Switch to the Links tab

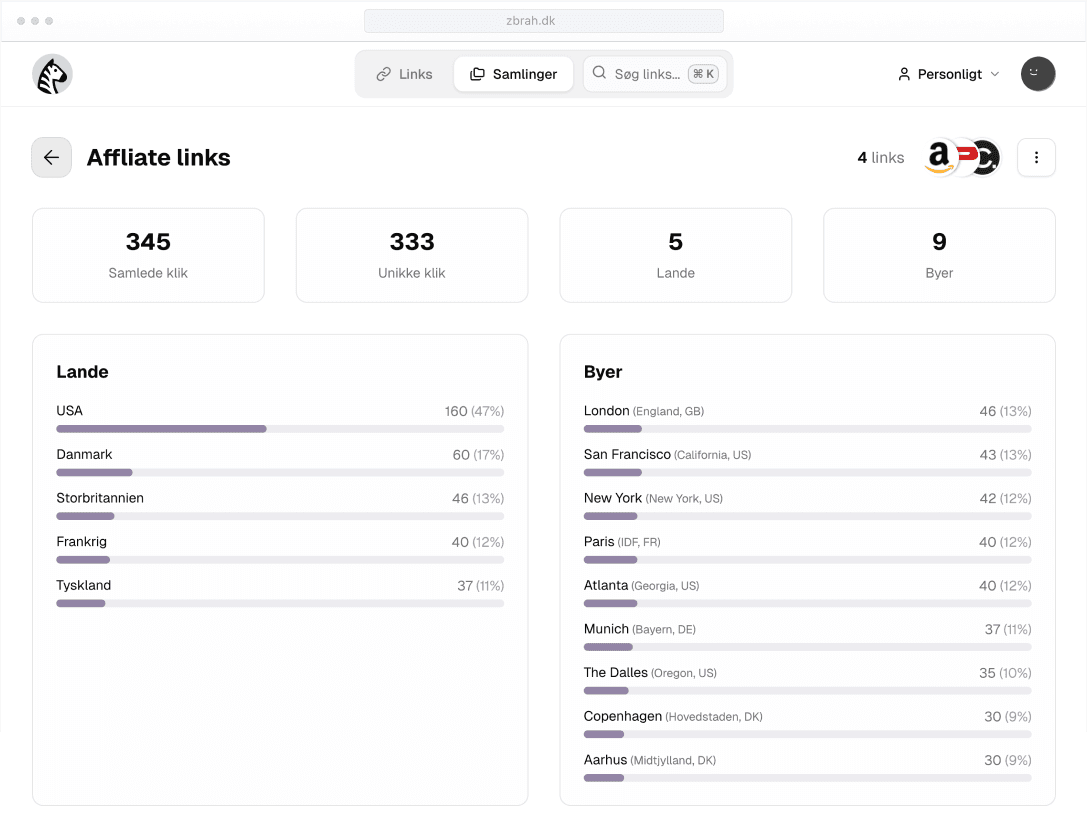404,74
